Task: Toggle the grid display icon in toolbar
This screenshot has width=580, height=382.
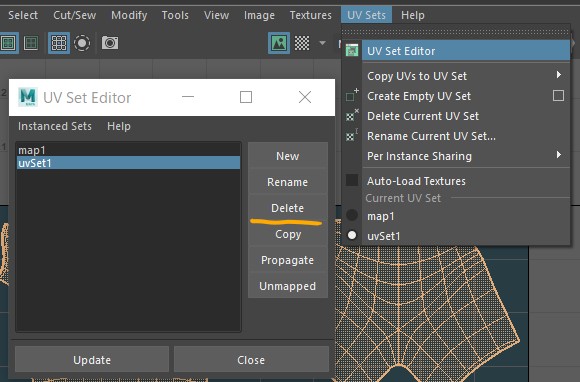Action: [59, 43]
